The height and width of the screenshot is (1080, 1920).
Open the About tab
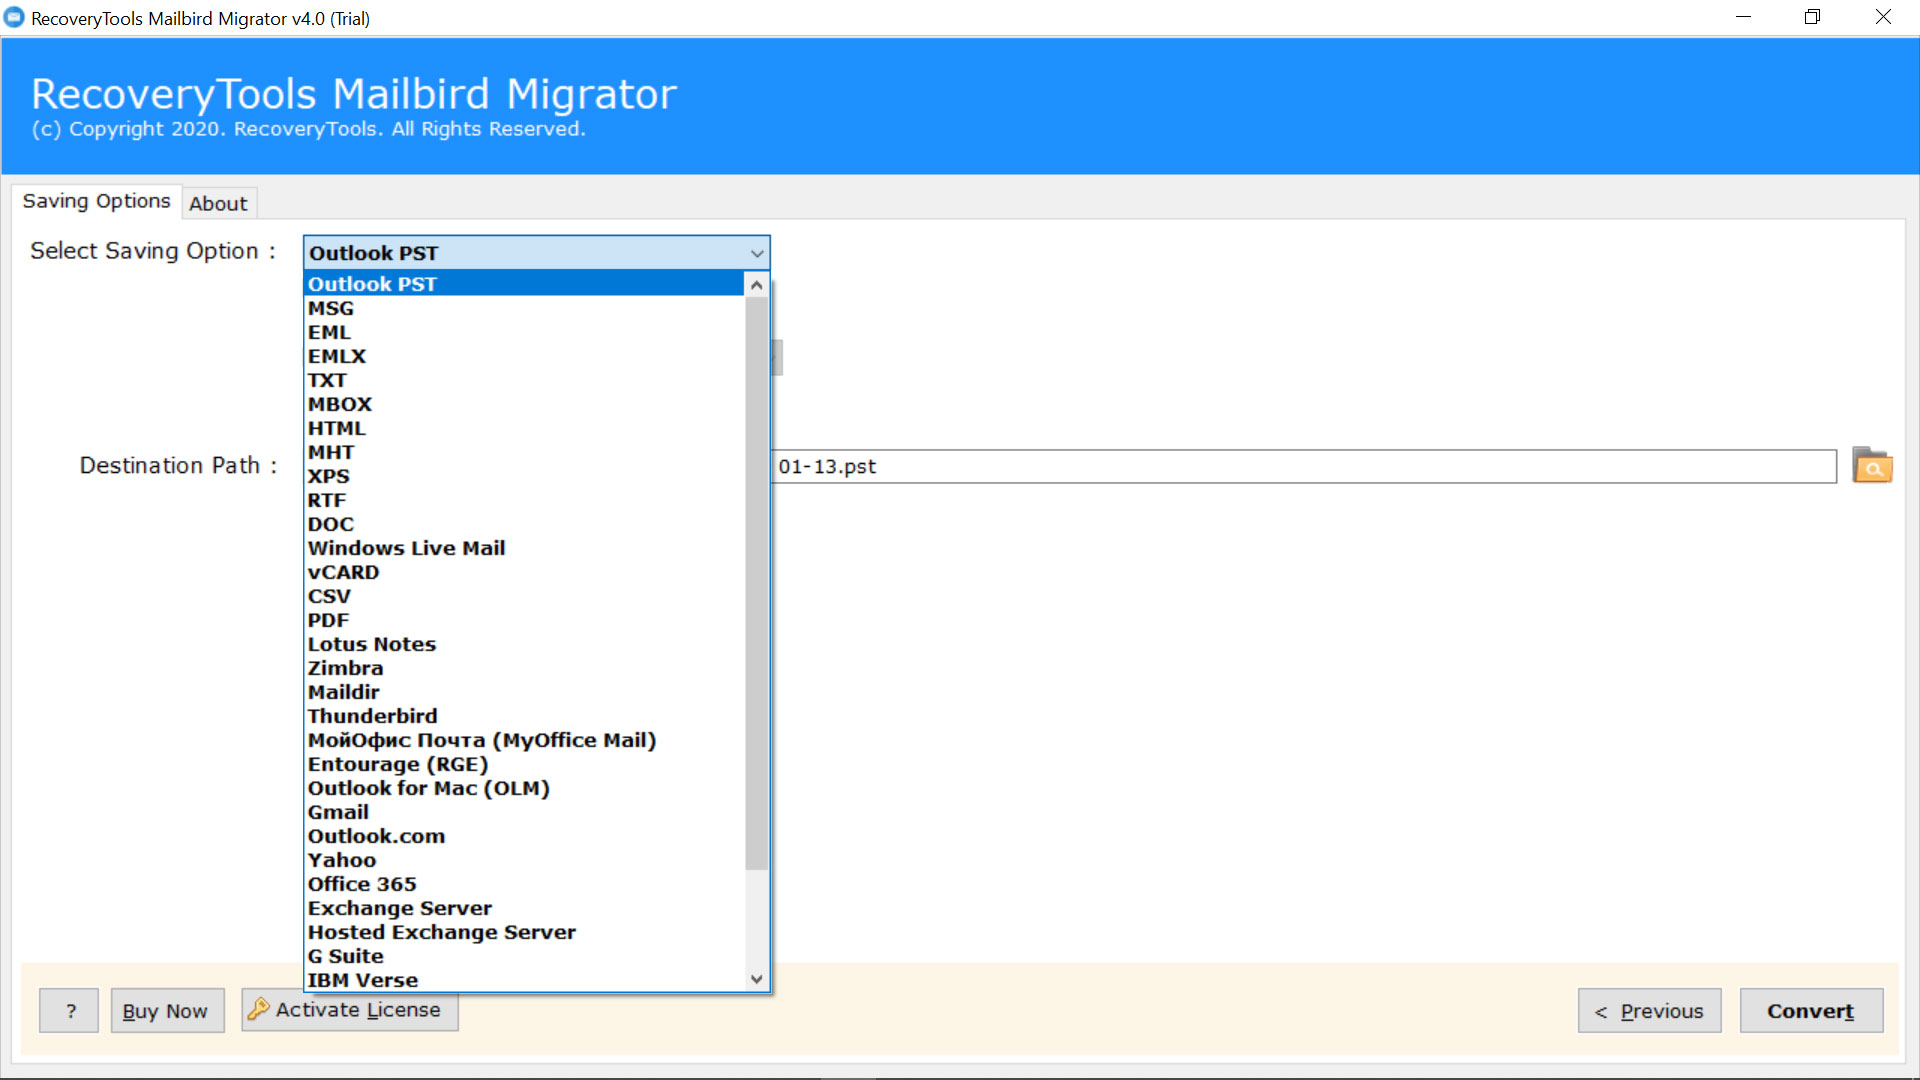coord(218,203)
